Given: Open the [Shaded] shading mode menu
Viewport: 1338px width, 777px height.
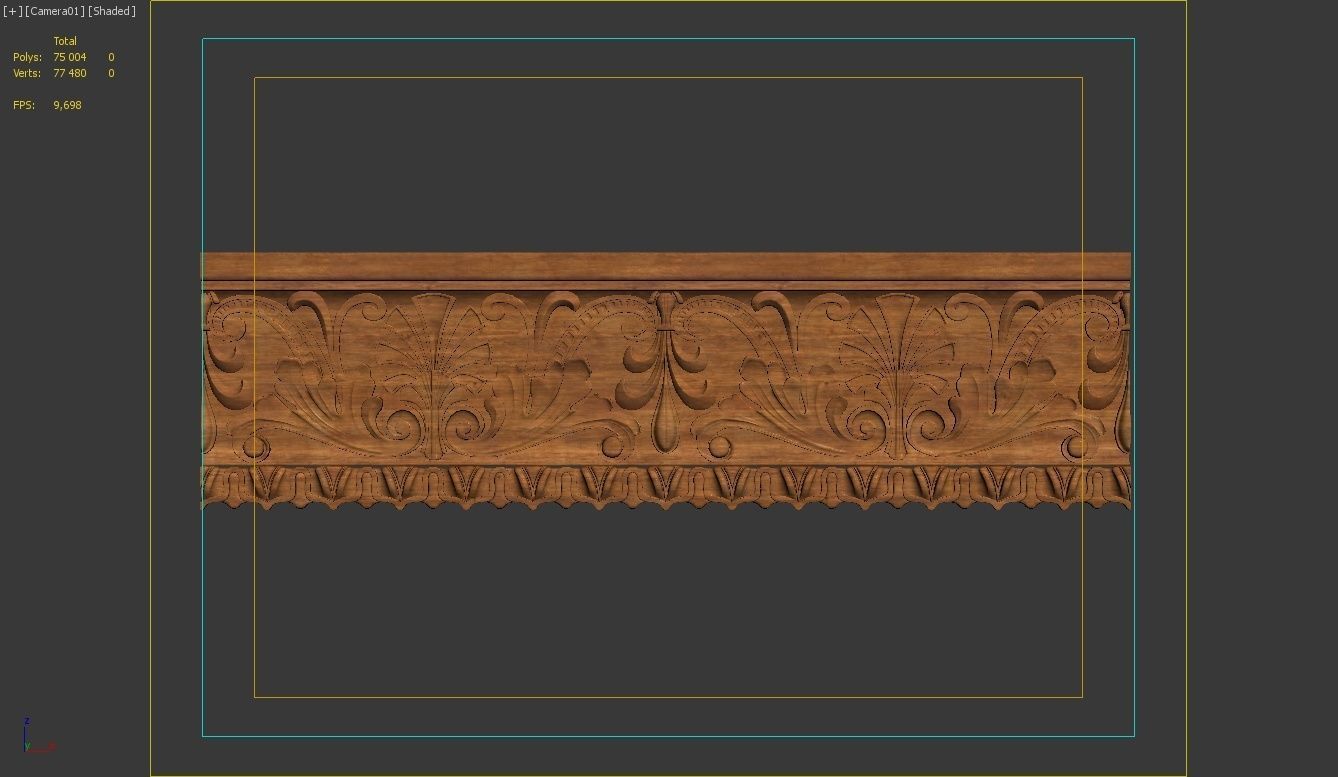Looking at the screenshot, I should click(112, 12).
